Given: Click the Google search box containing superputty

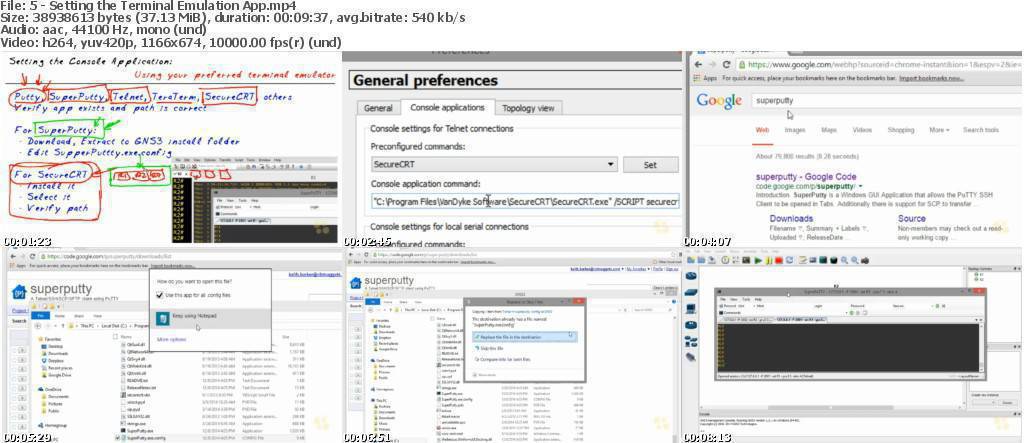Looking at the screenshot, I should click(885, 101).
